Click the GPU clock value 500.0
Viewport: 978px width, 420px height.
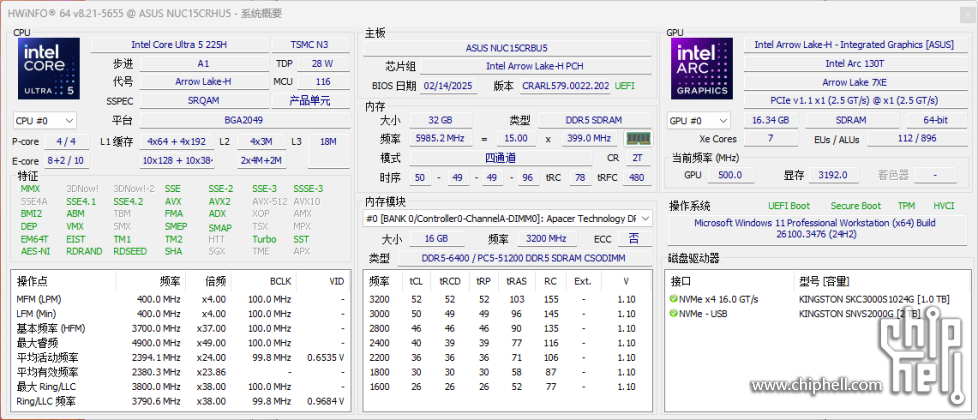[730, 175]
